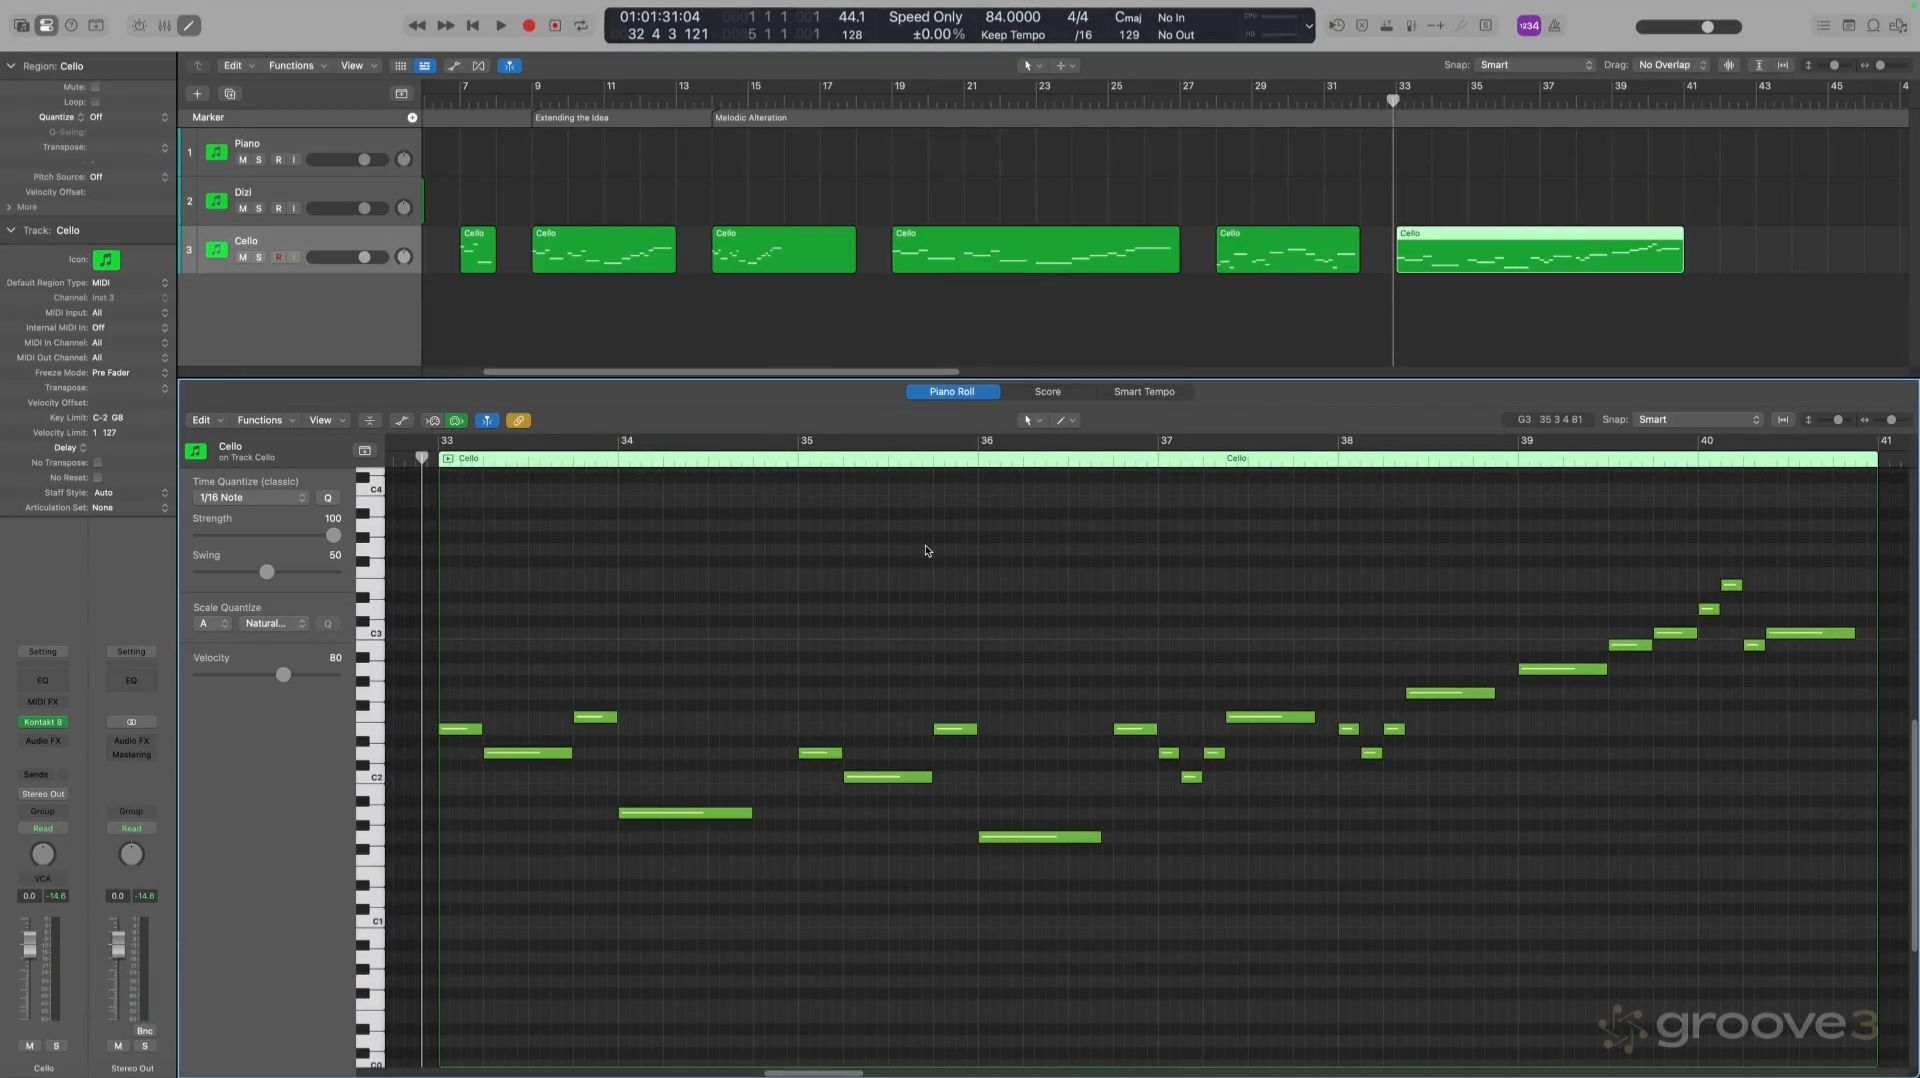This screenshot has height=1078, width=1920.
Task: Adjust the Velocity slider handle
Action: click(284, 675)
